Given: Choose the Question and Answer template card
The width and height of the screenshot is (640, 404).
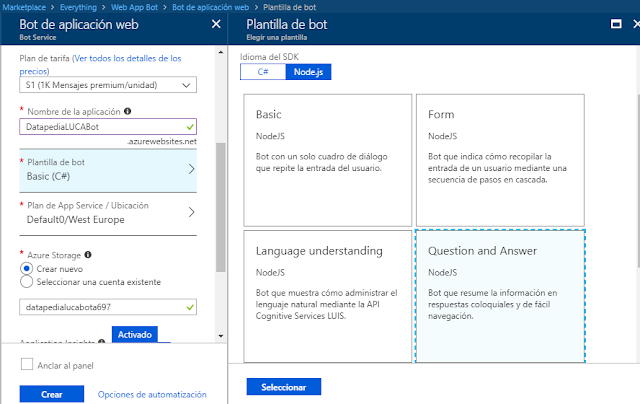Looking at the screenshot, I should 500,296.
